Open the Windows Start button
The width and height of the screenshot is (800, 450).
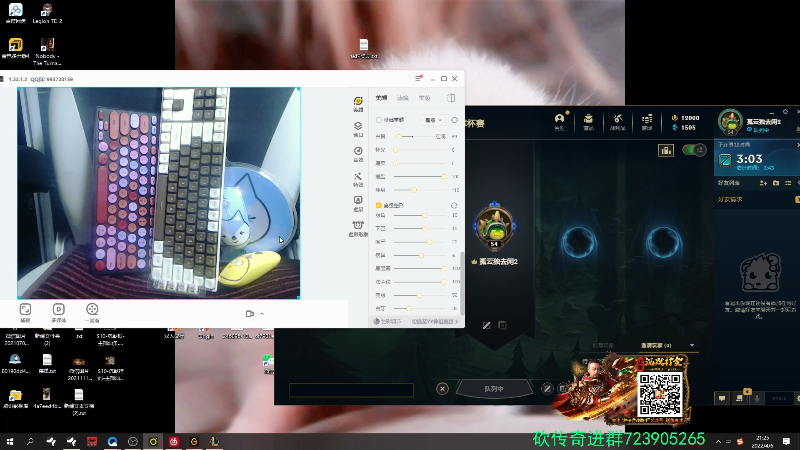10,441
